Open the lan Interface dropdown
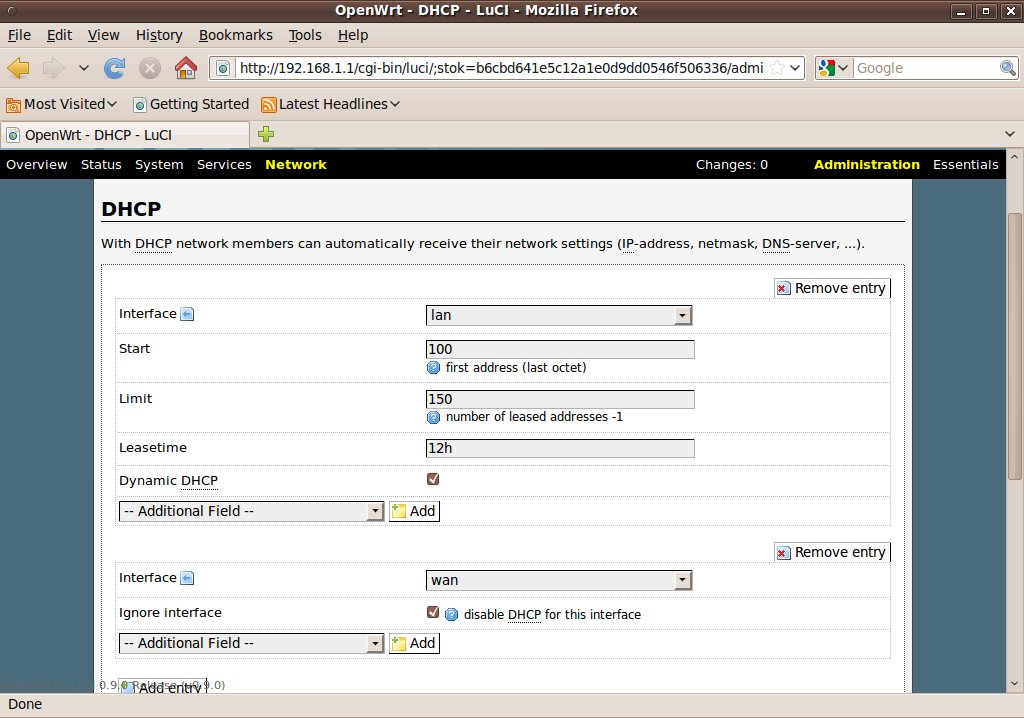 point(559,315)
